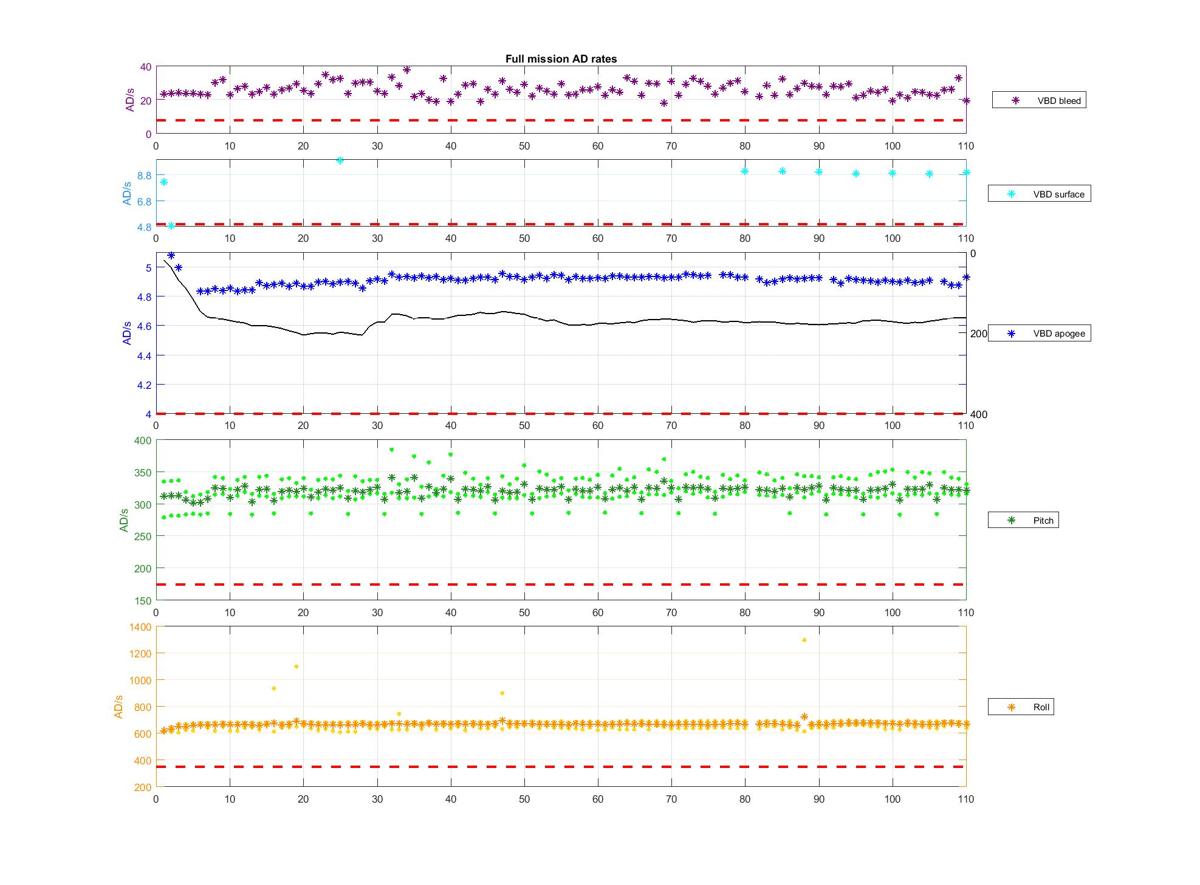Click the 250 y-axis tick on Pitch plot
This screenshot has height=885, width=1200.
coord(143,536)
